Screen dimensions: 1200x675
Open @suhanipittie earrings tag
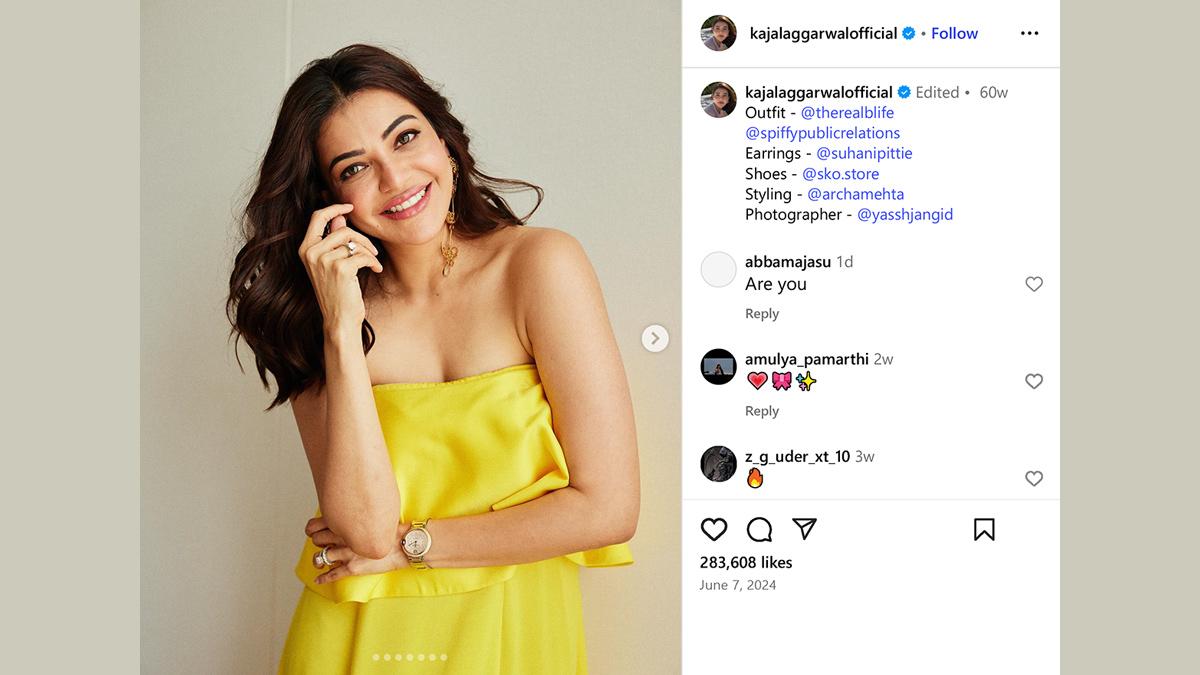[864, 153]
